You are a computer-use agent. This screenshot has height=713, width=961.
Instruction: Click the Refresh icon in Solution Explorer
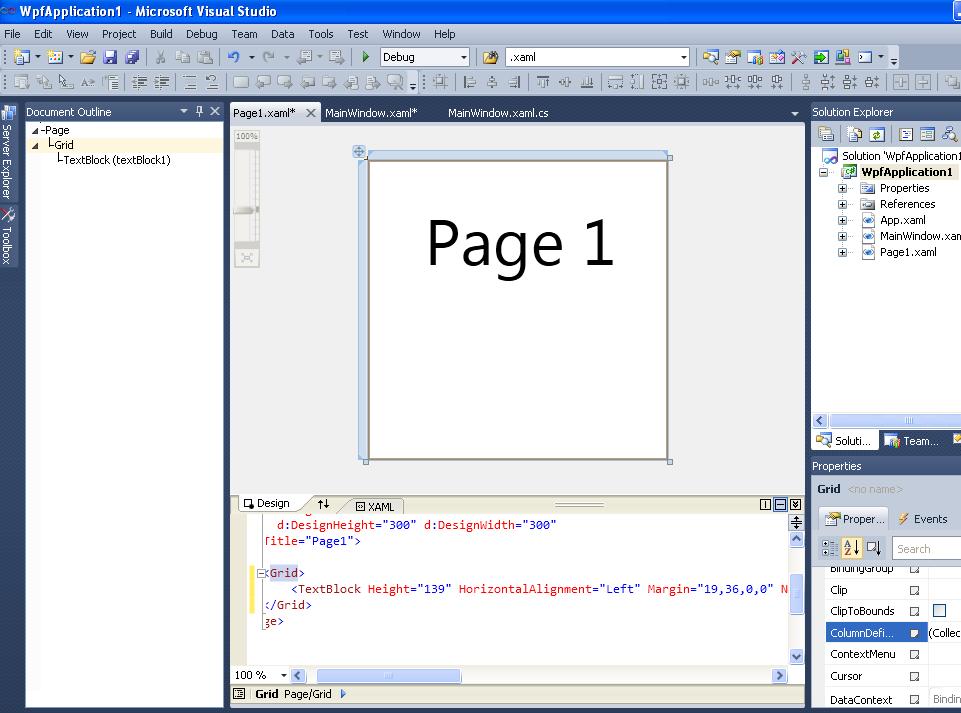(876, 133)
